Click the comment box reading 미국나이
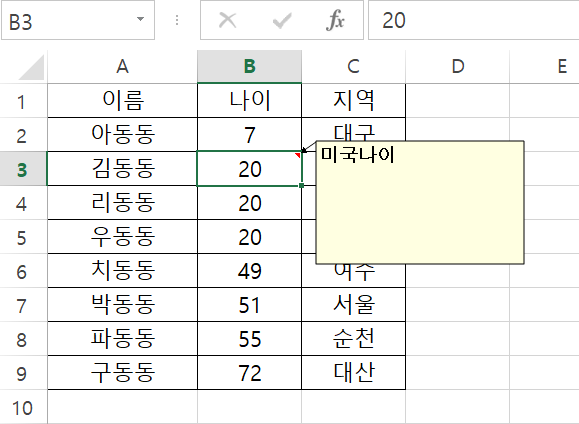Screen dimensions: 579x424 click(x=420, y=202)
